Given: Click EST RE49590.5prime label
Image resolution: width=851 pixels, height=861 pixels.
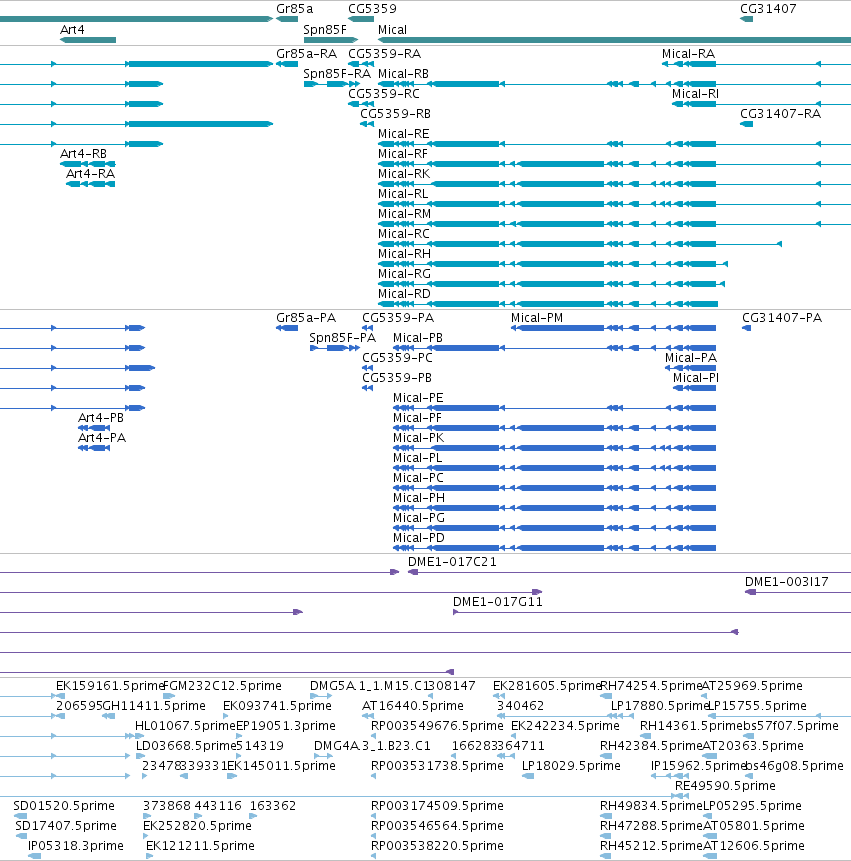Looking at the screenshot, I should (x=725, y=786).
